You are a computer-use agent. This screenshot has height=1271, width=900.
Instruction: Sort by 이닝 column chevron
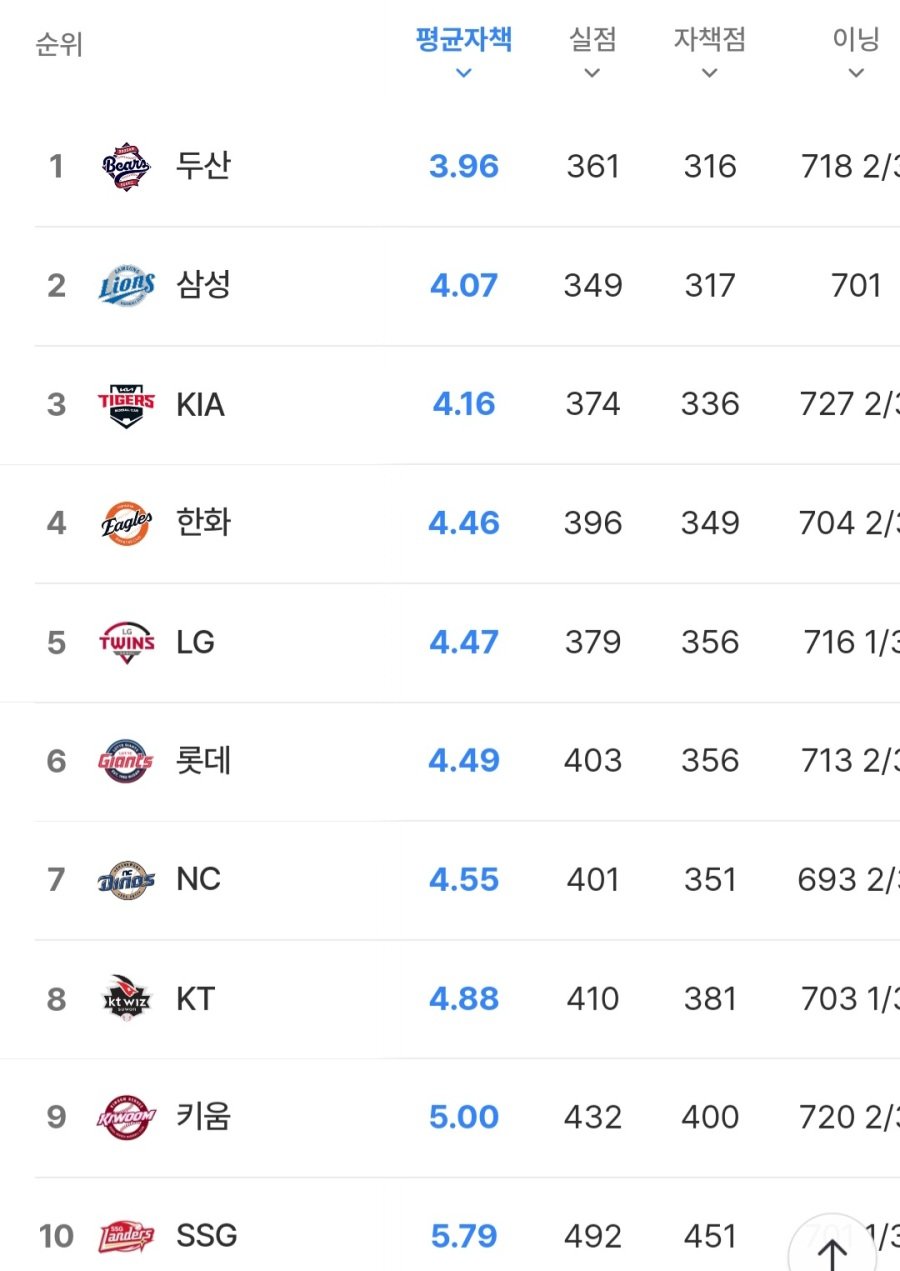pyautogui.click(x=856, y=73)
